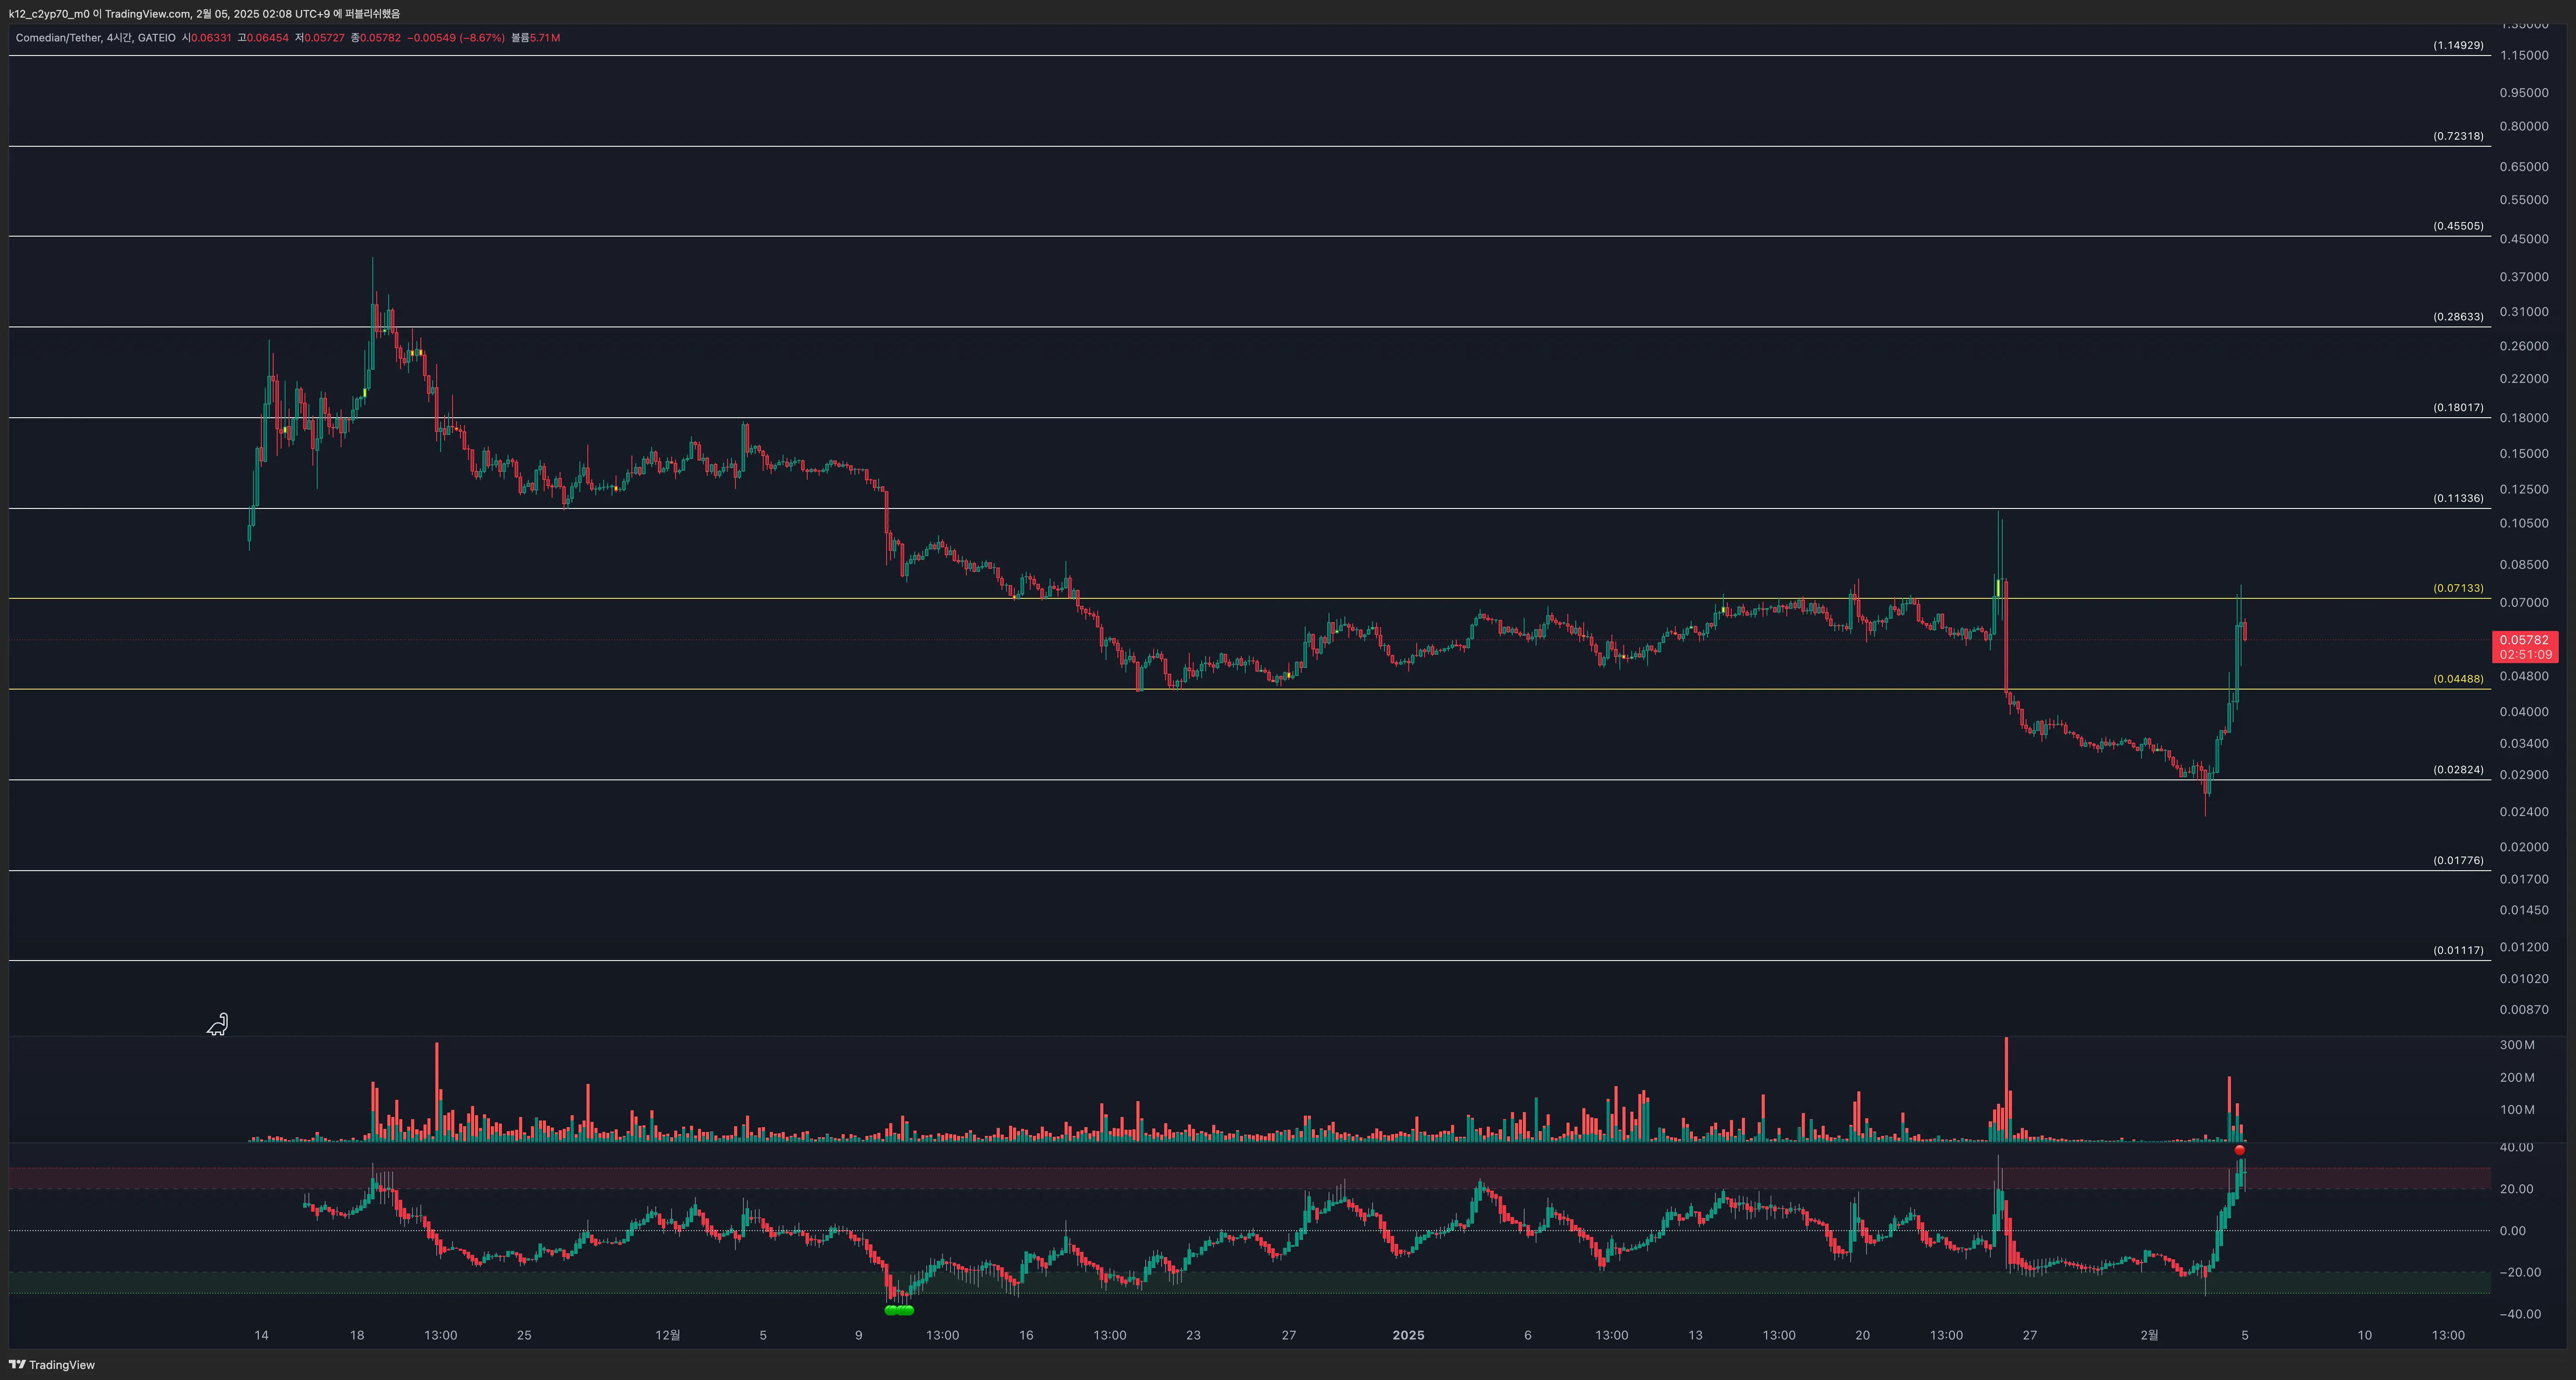Select the yellow (0.07133) level label
Screen dimensions: 2576x1380
coord(2458,588)
